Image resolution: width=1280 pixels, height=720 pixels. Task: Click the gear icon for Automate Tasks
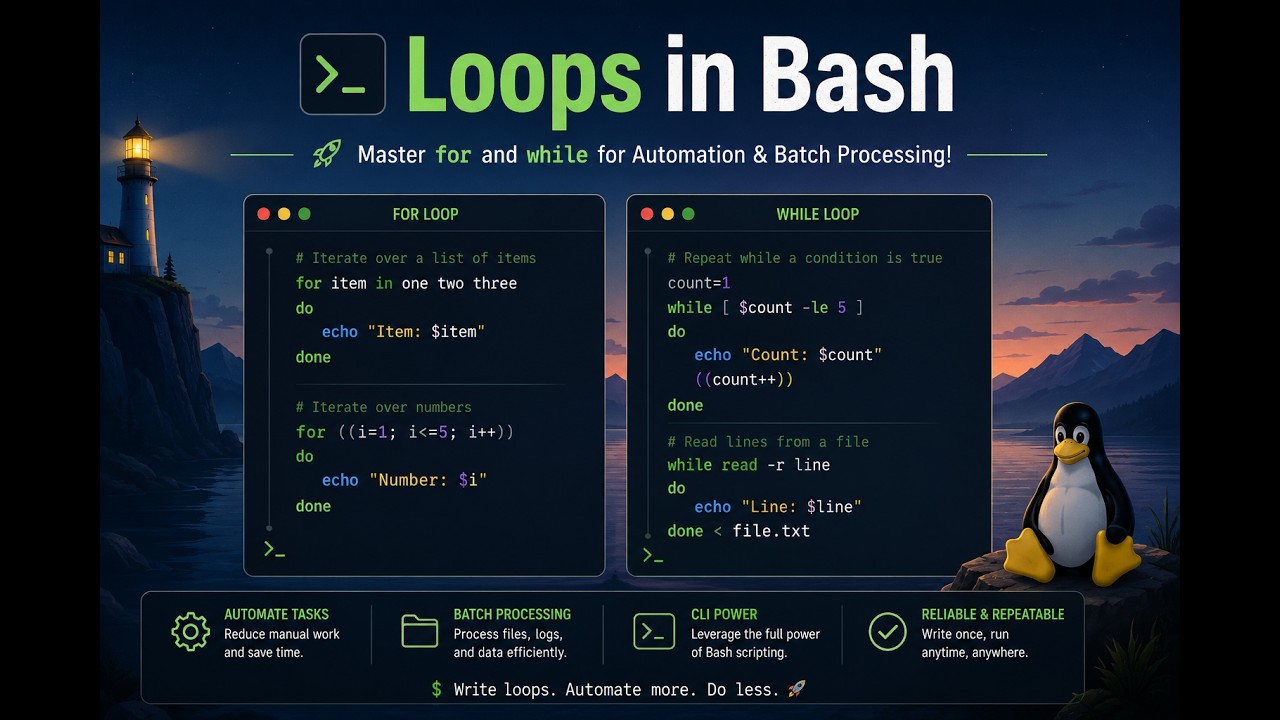(190, 632)
